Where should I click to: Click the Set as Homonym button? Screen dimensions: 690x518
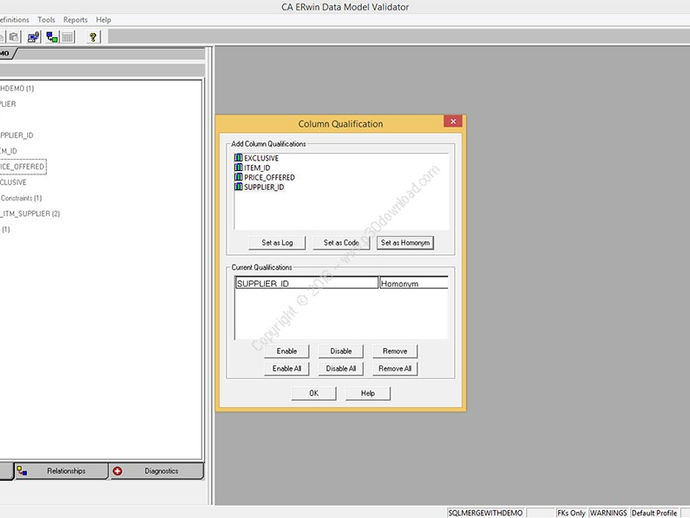tap(405, 243)
